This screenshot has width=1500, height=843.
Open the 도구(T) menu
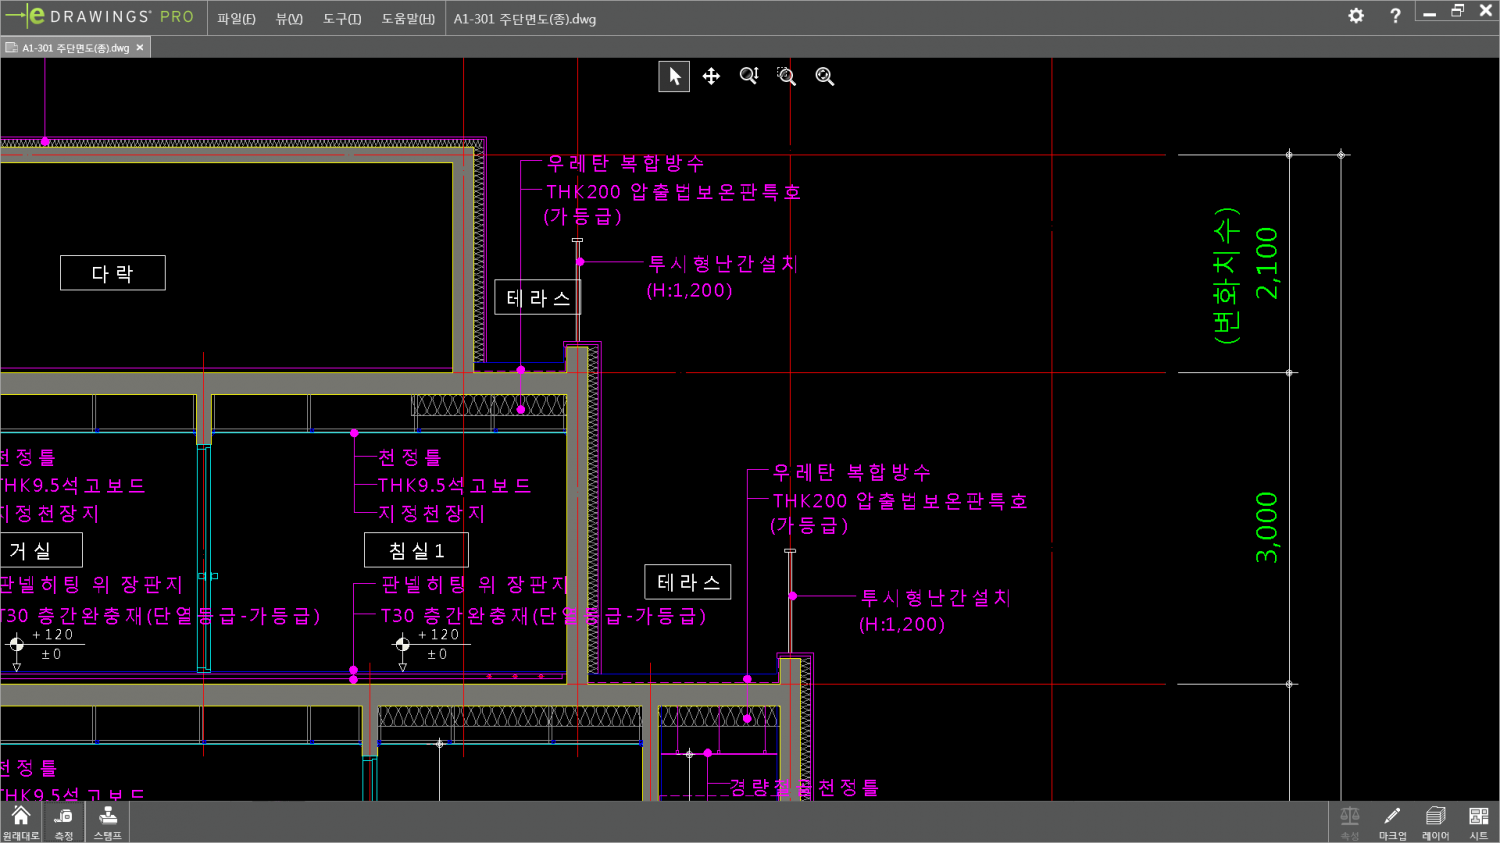[x=342, y=19]
